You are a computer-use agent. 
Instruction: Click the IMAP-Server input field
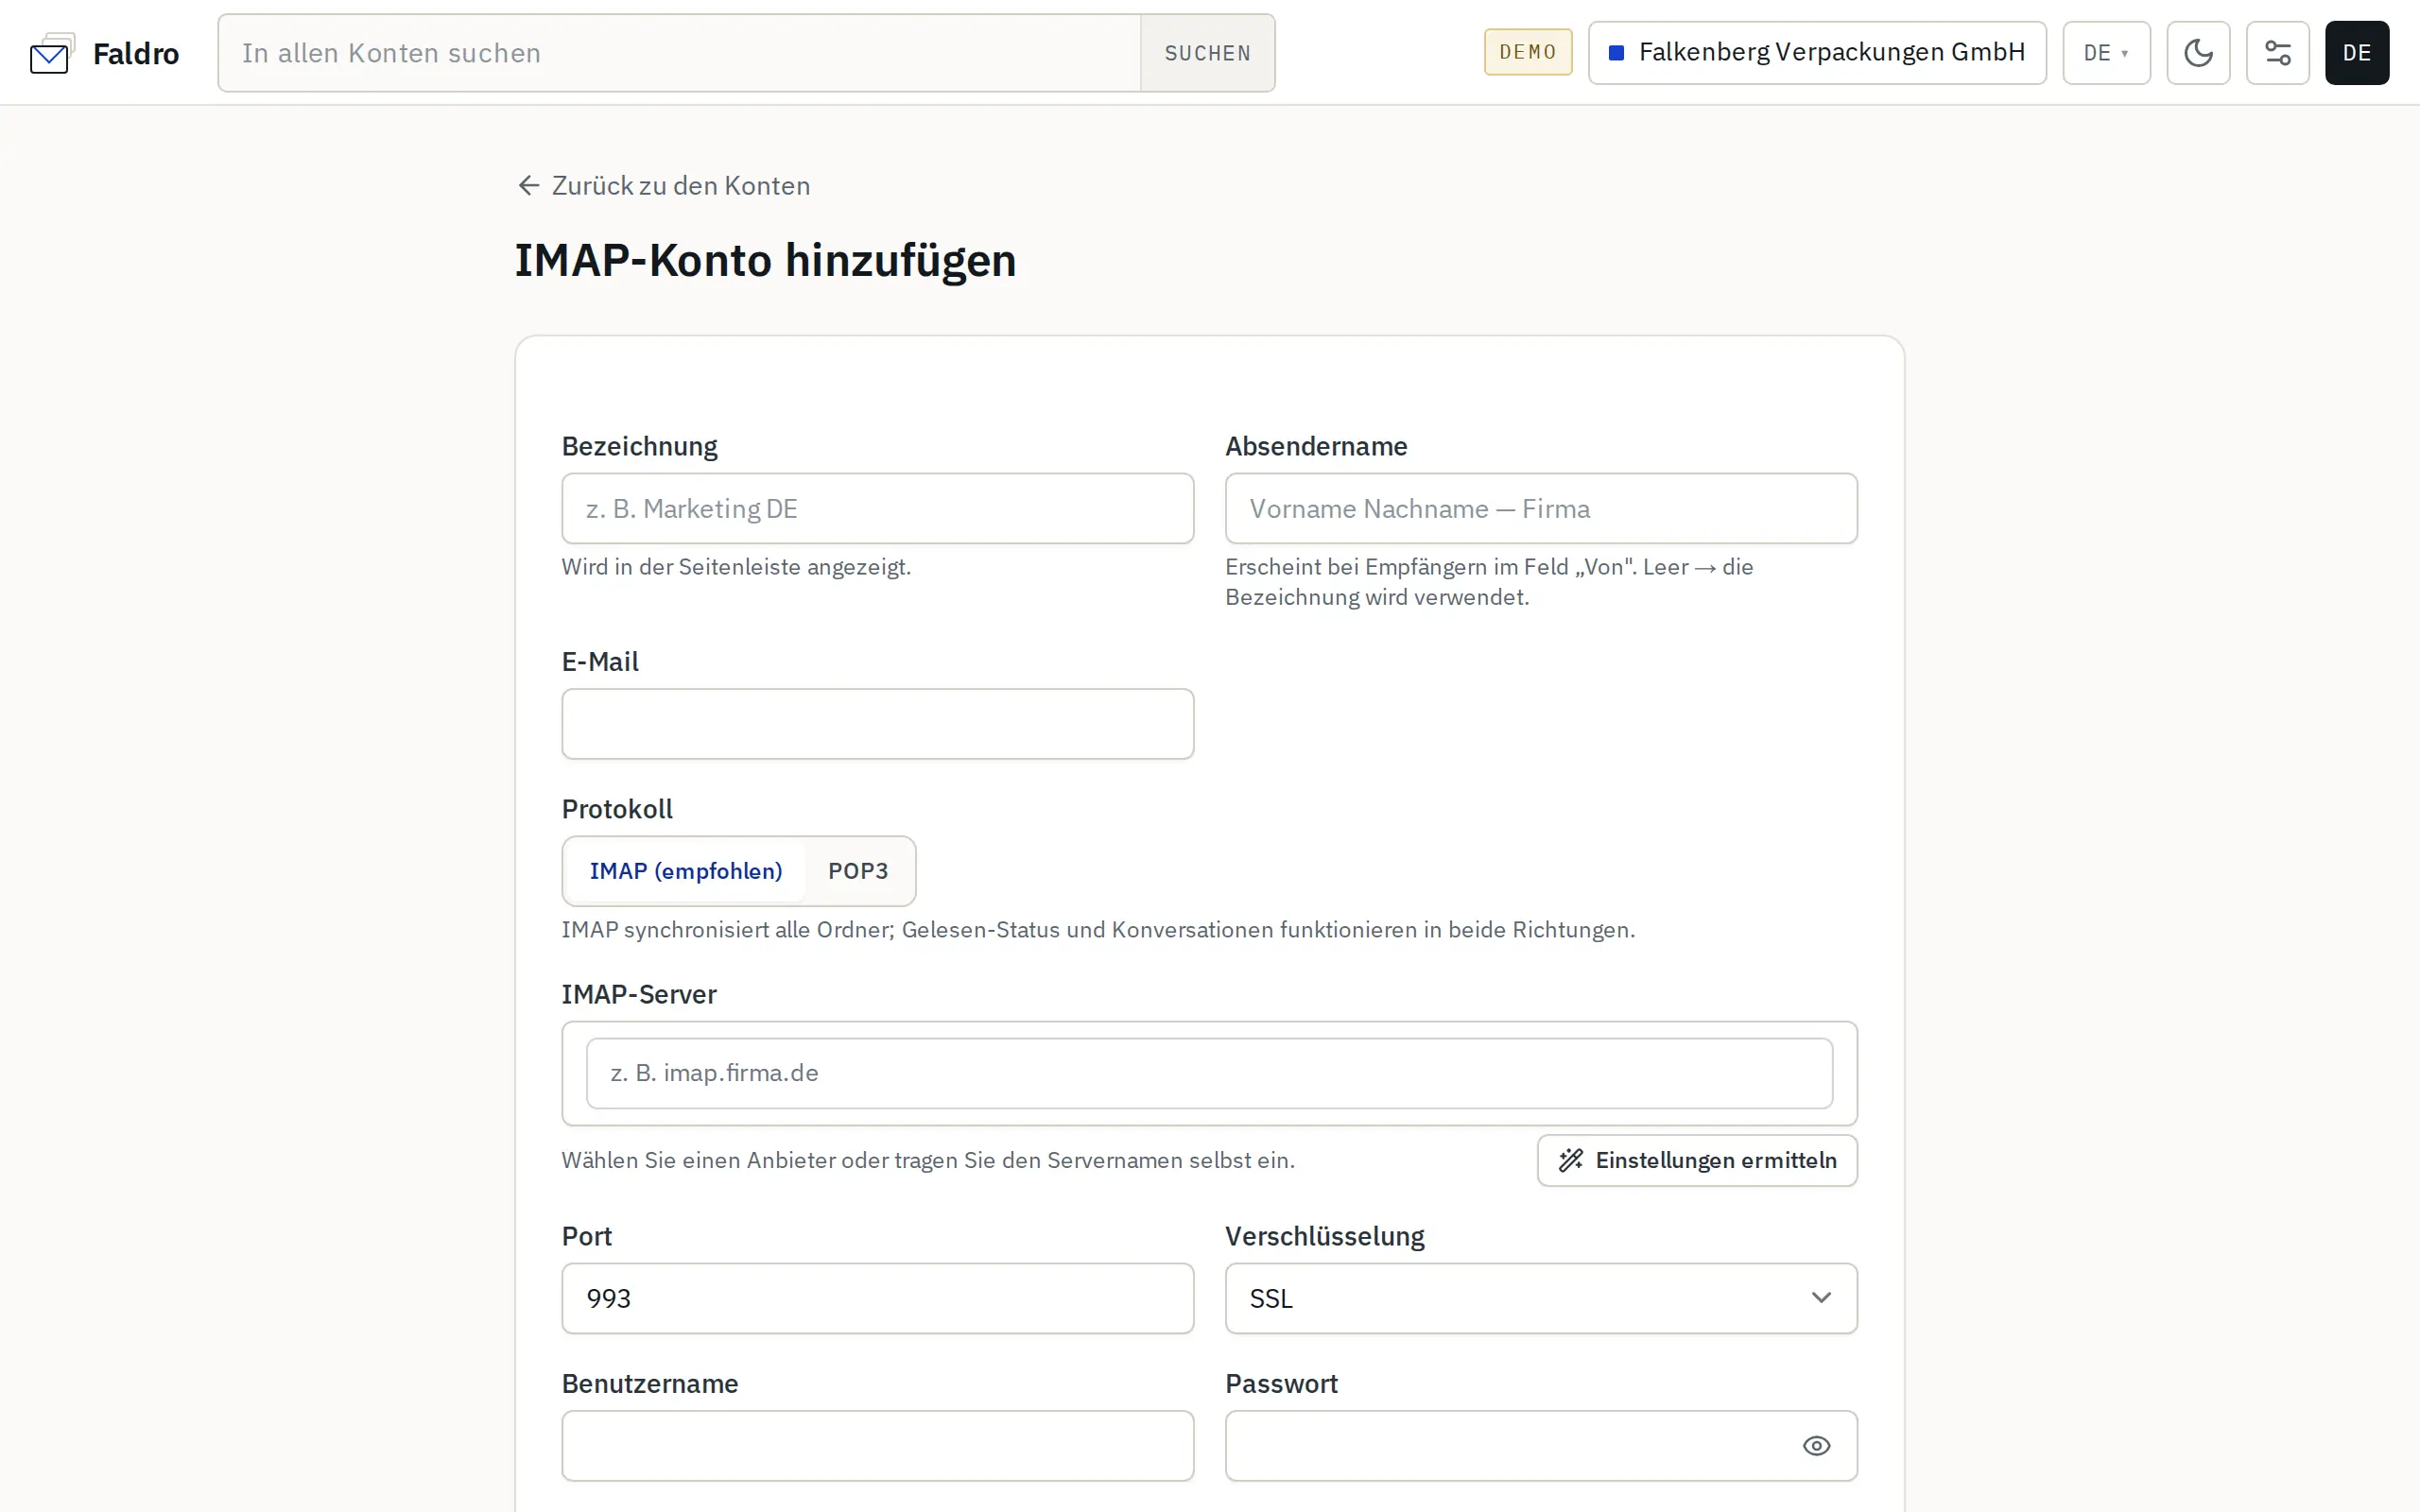(1209, 1073)
